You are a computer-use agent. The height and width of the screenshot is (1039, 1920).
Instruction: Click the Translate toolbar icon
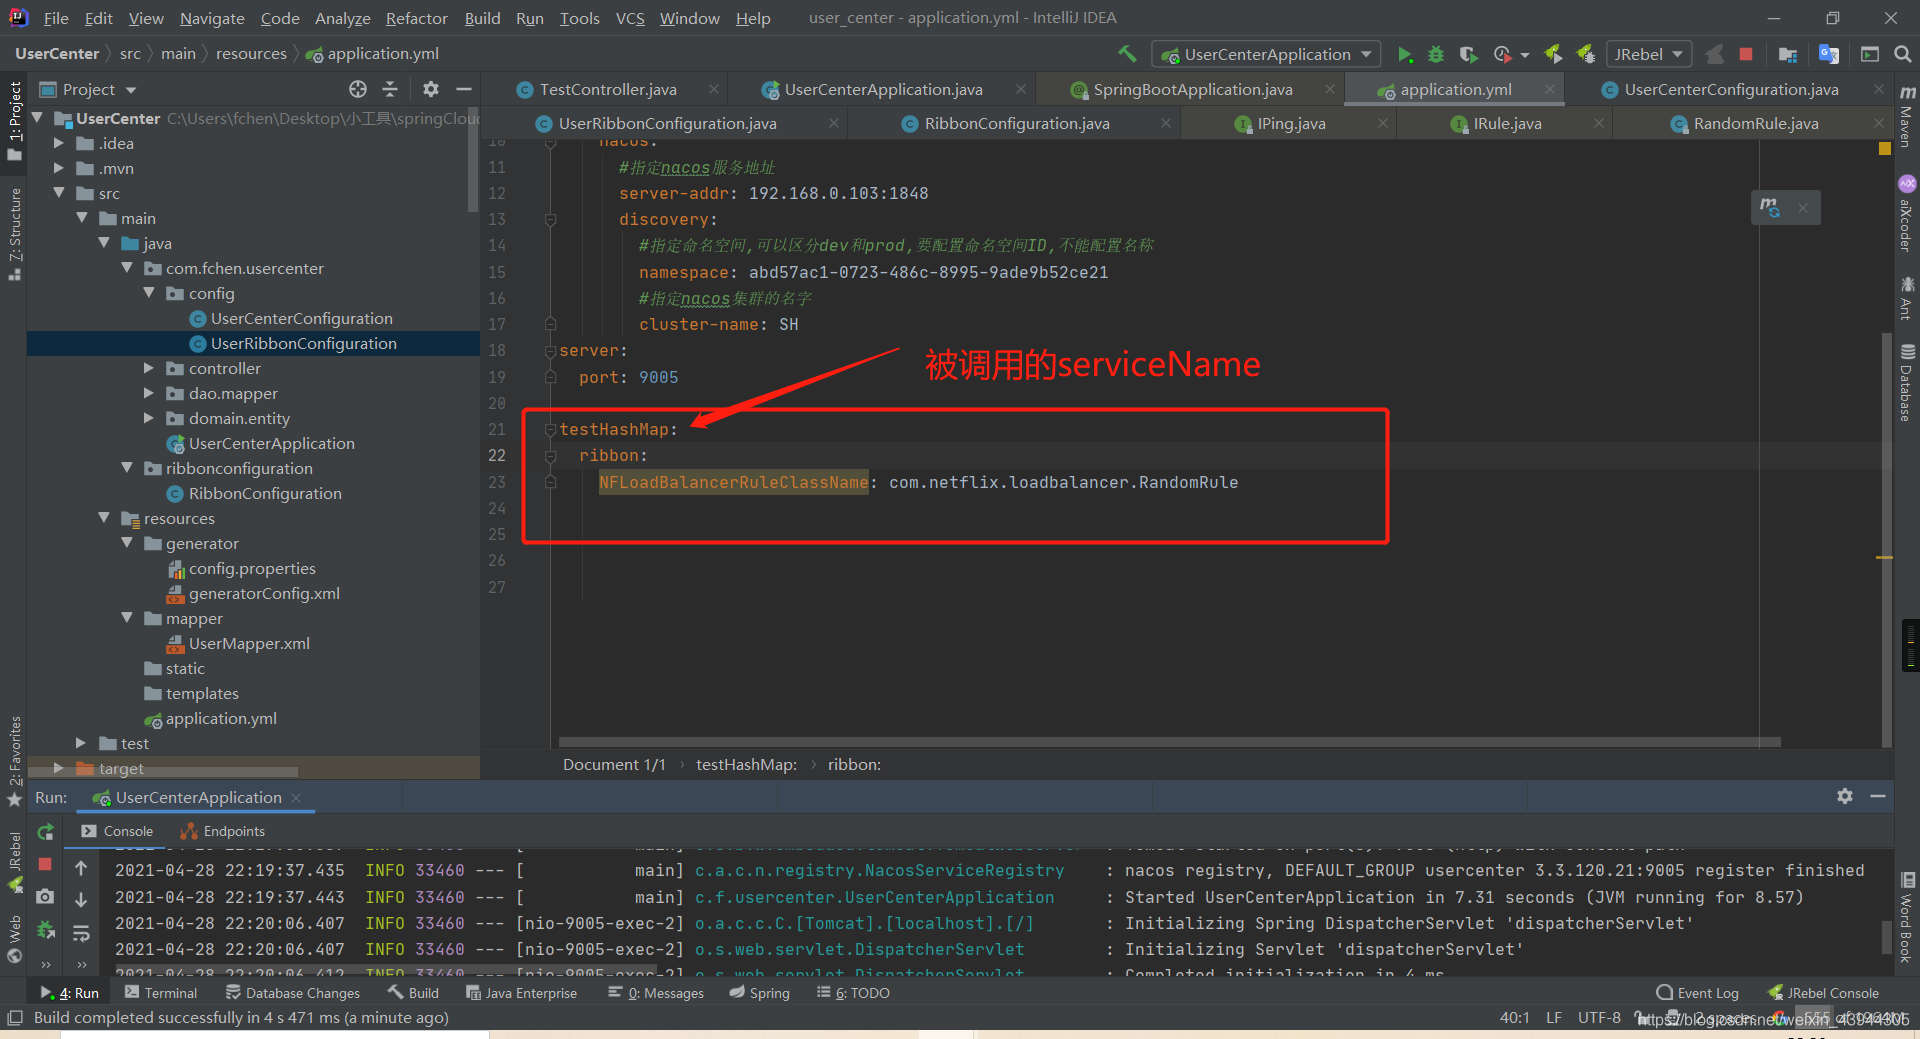1829,54
